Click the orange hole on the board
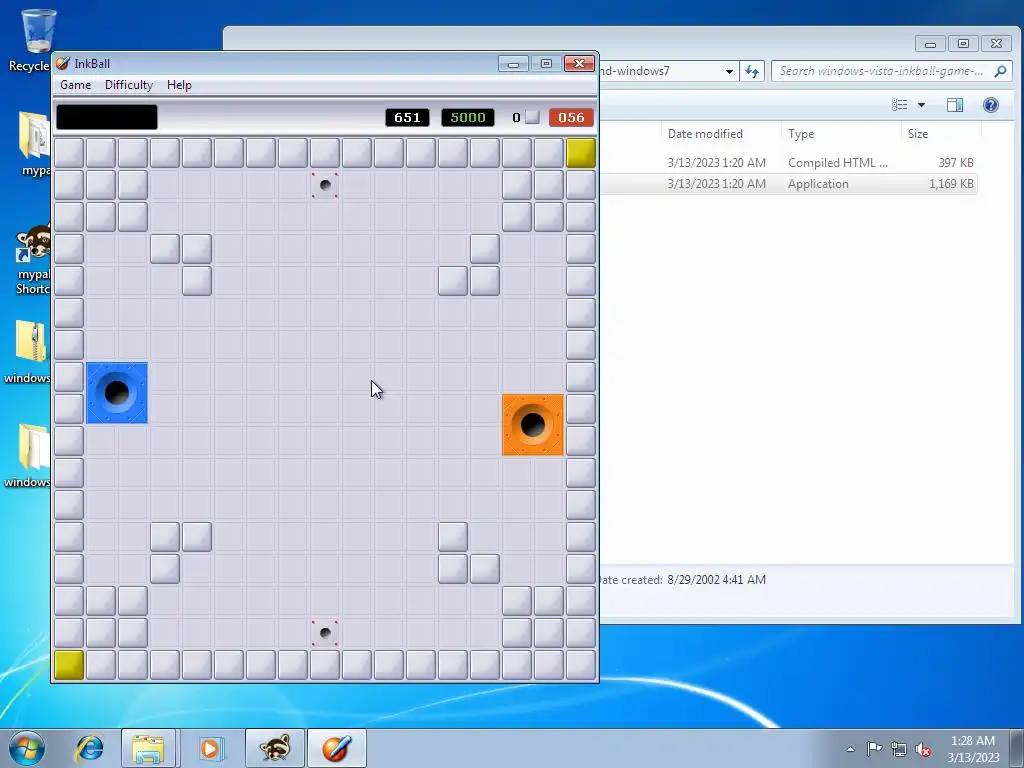Image resolution: width=1024 pixels, height=768 pixels. point(532,424)
